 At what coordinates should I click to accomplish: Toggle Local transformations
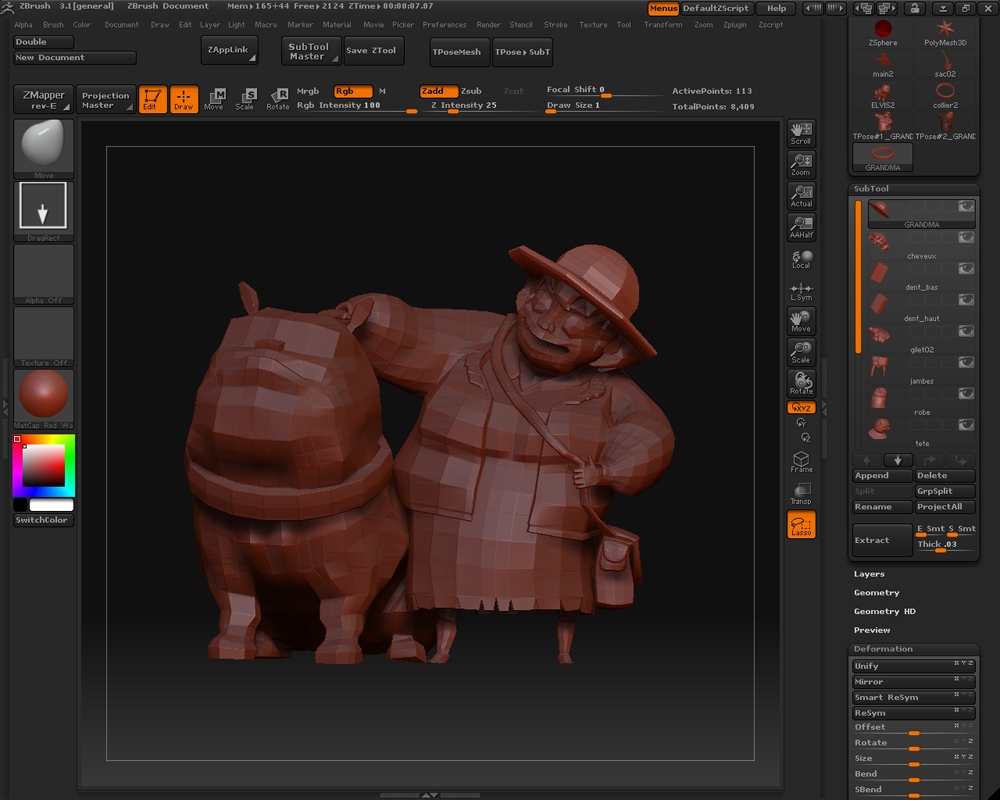(x=801, y=258)
